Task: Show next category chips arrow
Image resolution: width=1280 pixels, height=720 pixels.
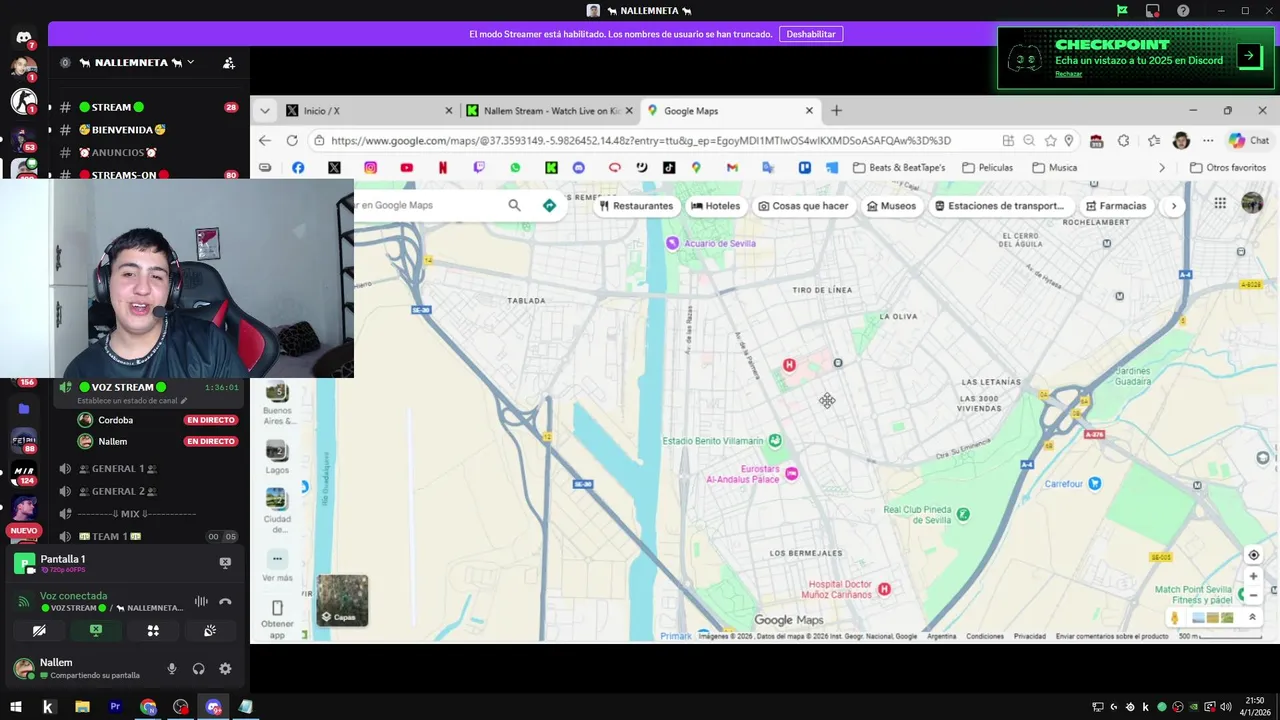Action: coord(1174,206)
